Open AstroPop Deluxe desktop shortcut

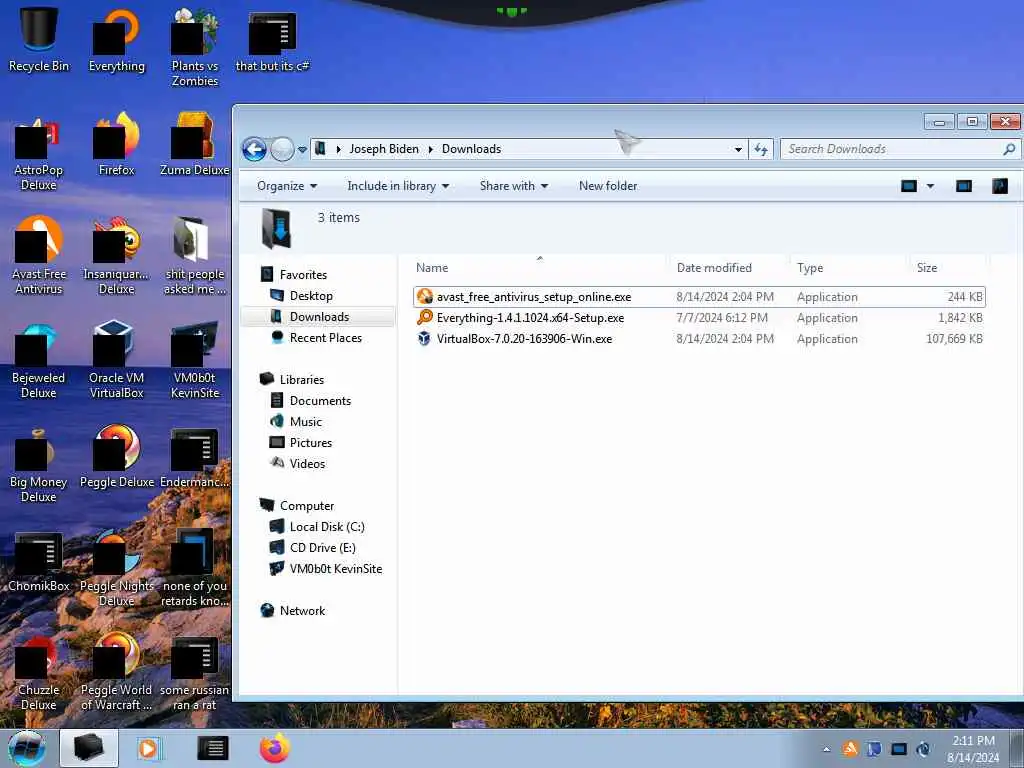(39, 152)
